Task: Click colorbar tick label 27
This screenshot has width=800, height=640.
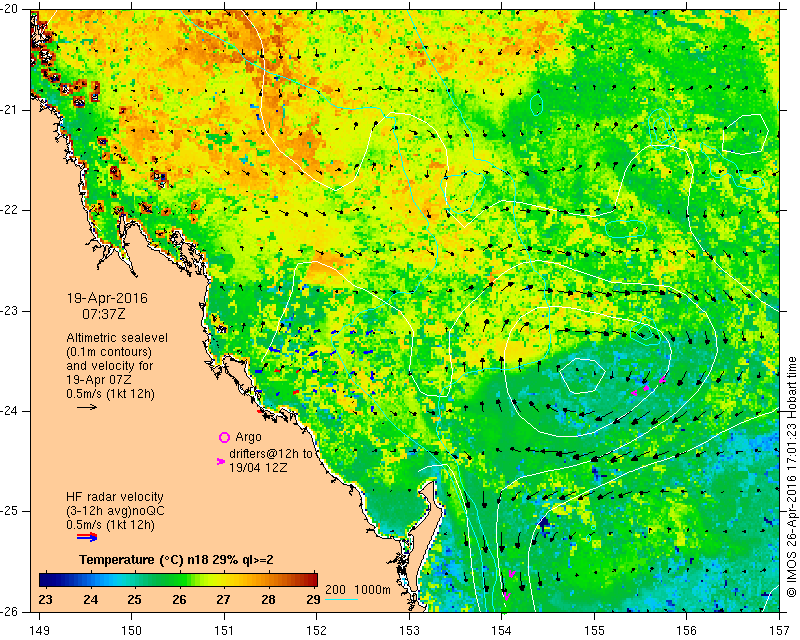Action: pos(223,599)
